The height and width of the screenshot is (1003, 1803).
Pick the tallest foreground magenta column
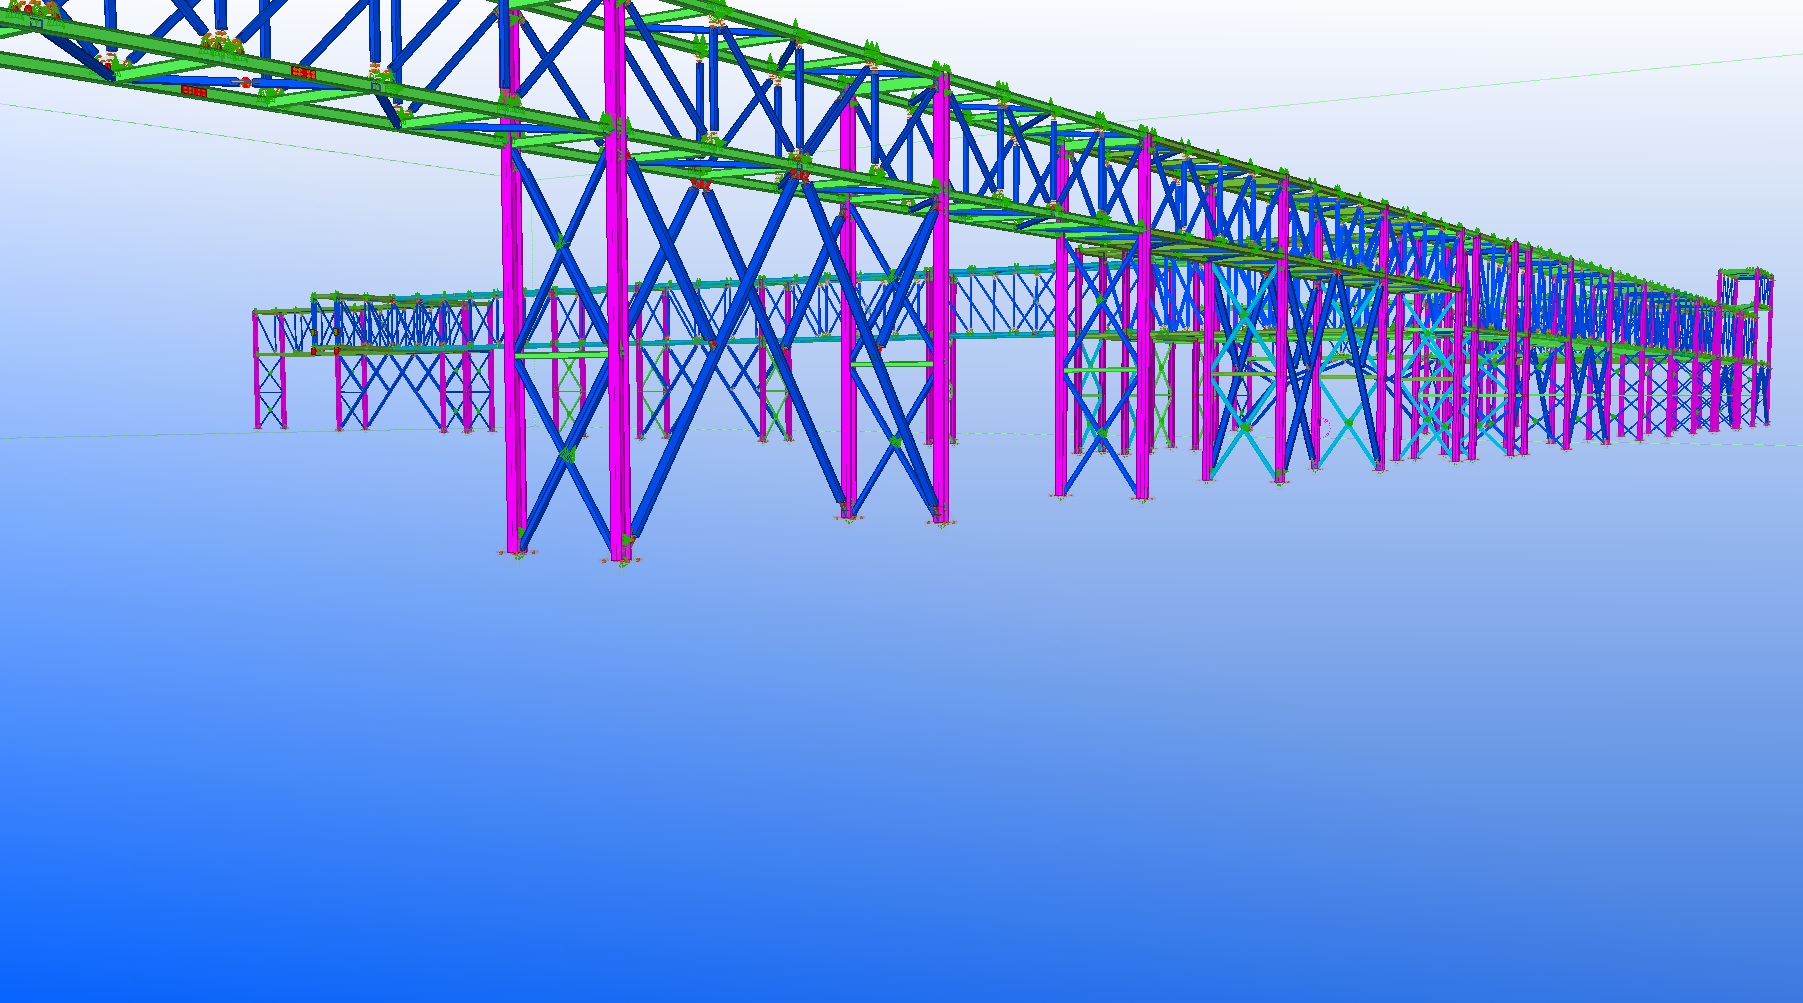point(616,280)
